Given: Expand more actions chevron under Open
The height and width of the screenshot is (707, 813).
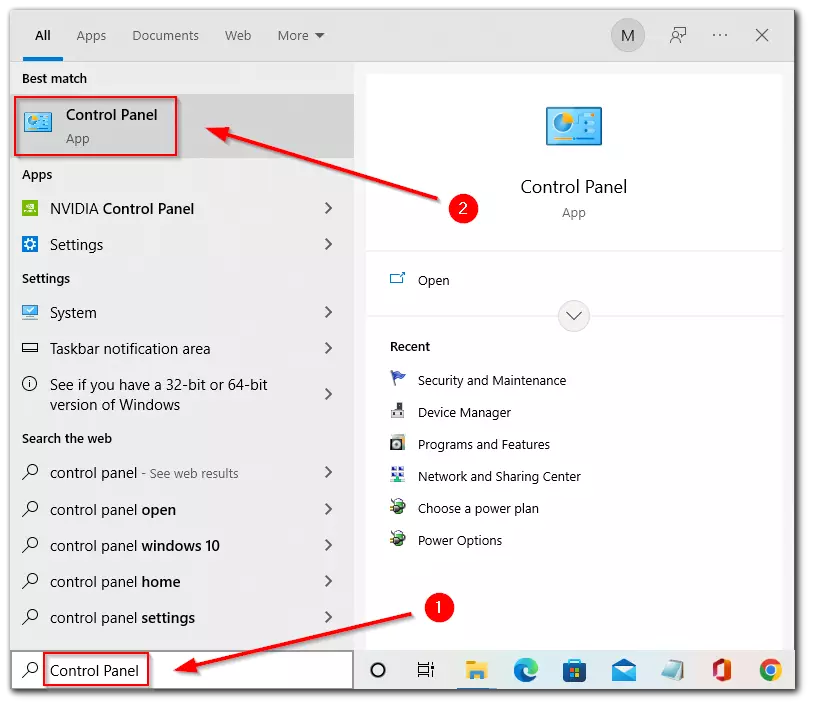Looking at the screenshot, I should tap(573, 316).
